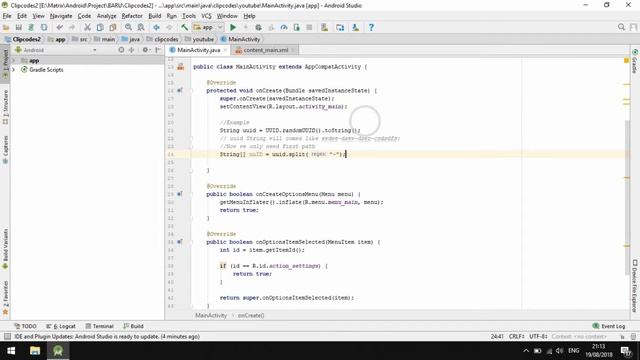This screenshot has width=640, height=360.
Task: Open the Replace tool icon
Action: (141, 27)
